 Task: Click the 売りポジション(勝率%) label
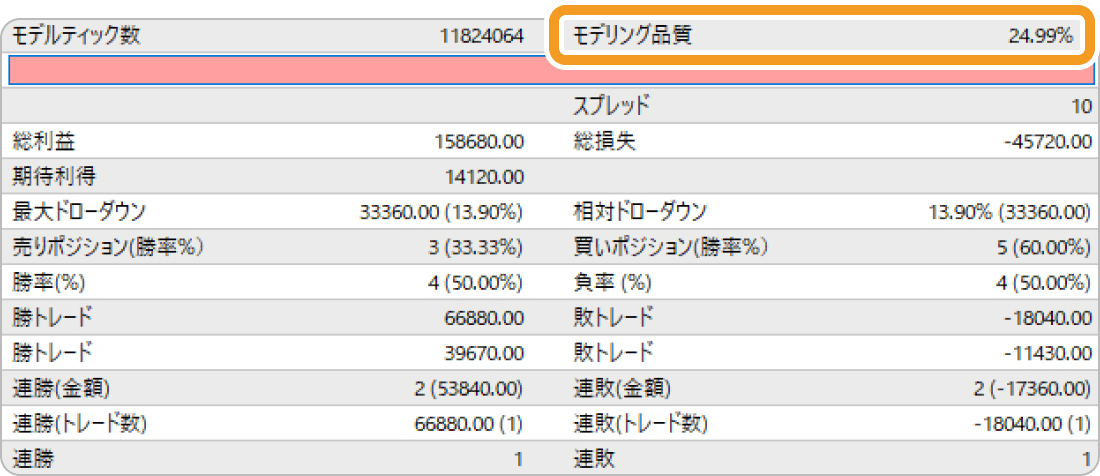point(109,246)
